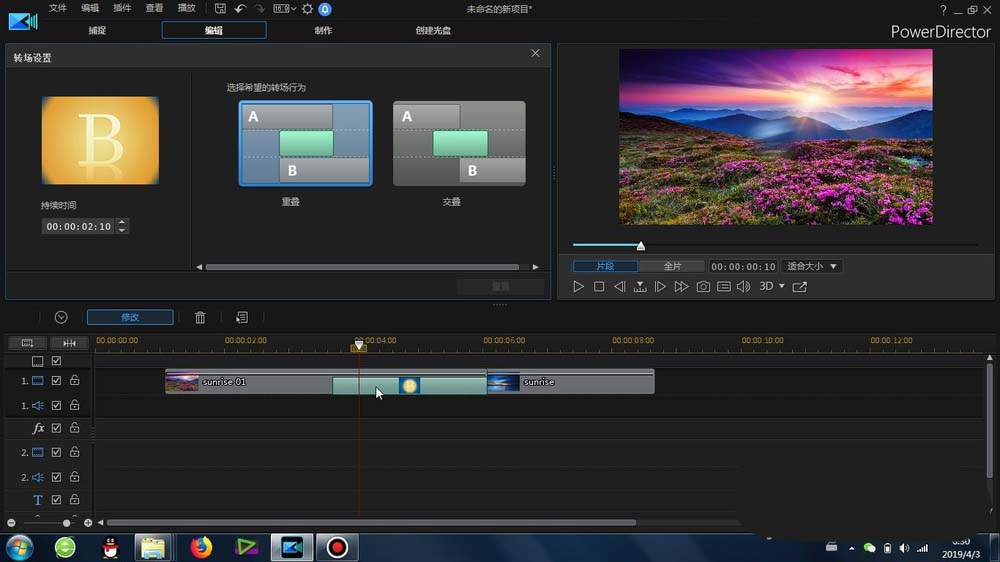Delete the selected item with the trash icon

click(200, 317)
